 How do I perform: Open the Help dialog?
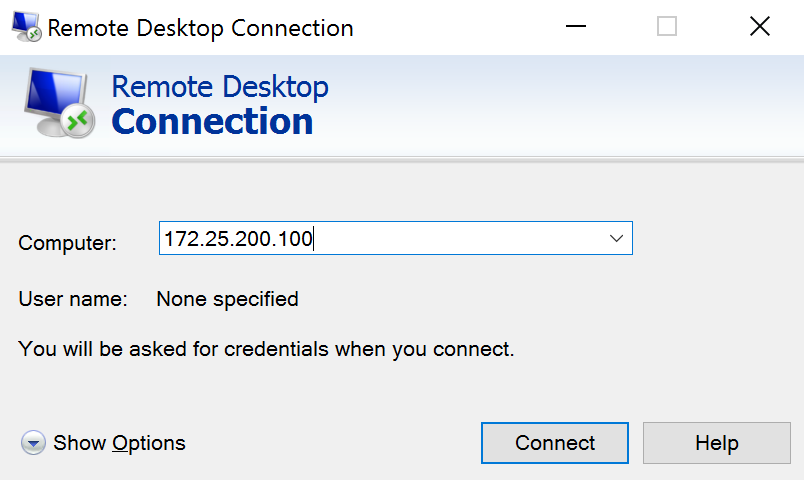[x=717, y=443]
